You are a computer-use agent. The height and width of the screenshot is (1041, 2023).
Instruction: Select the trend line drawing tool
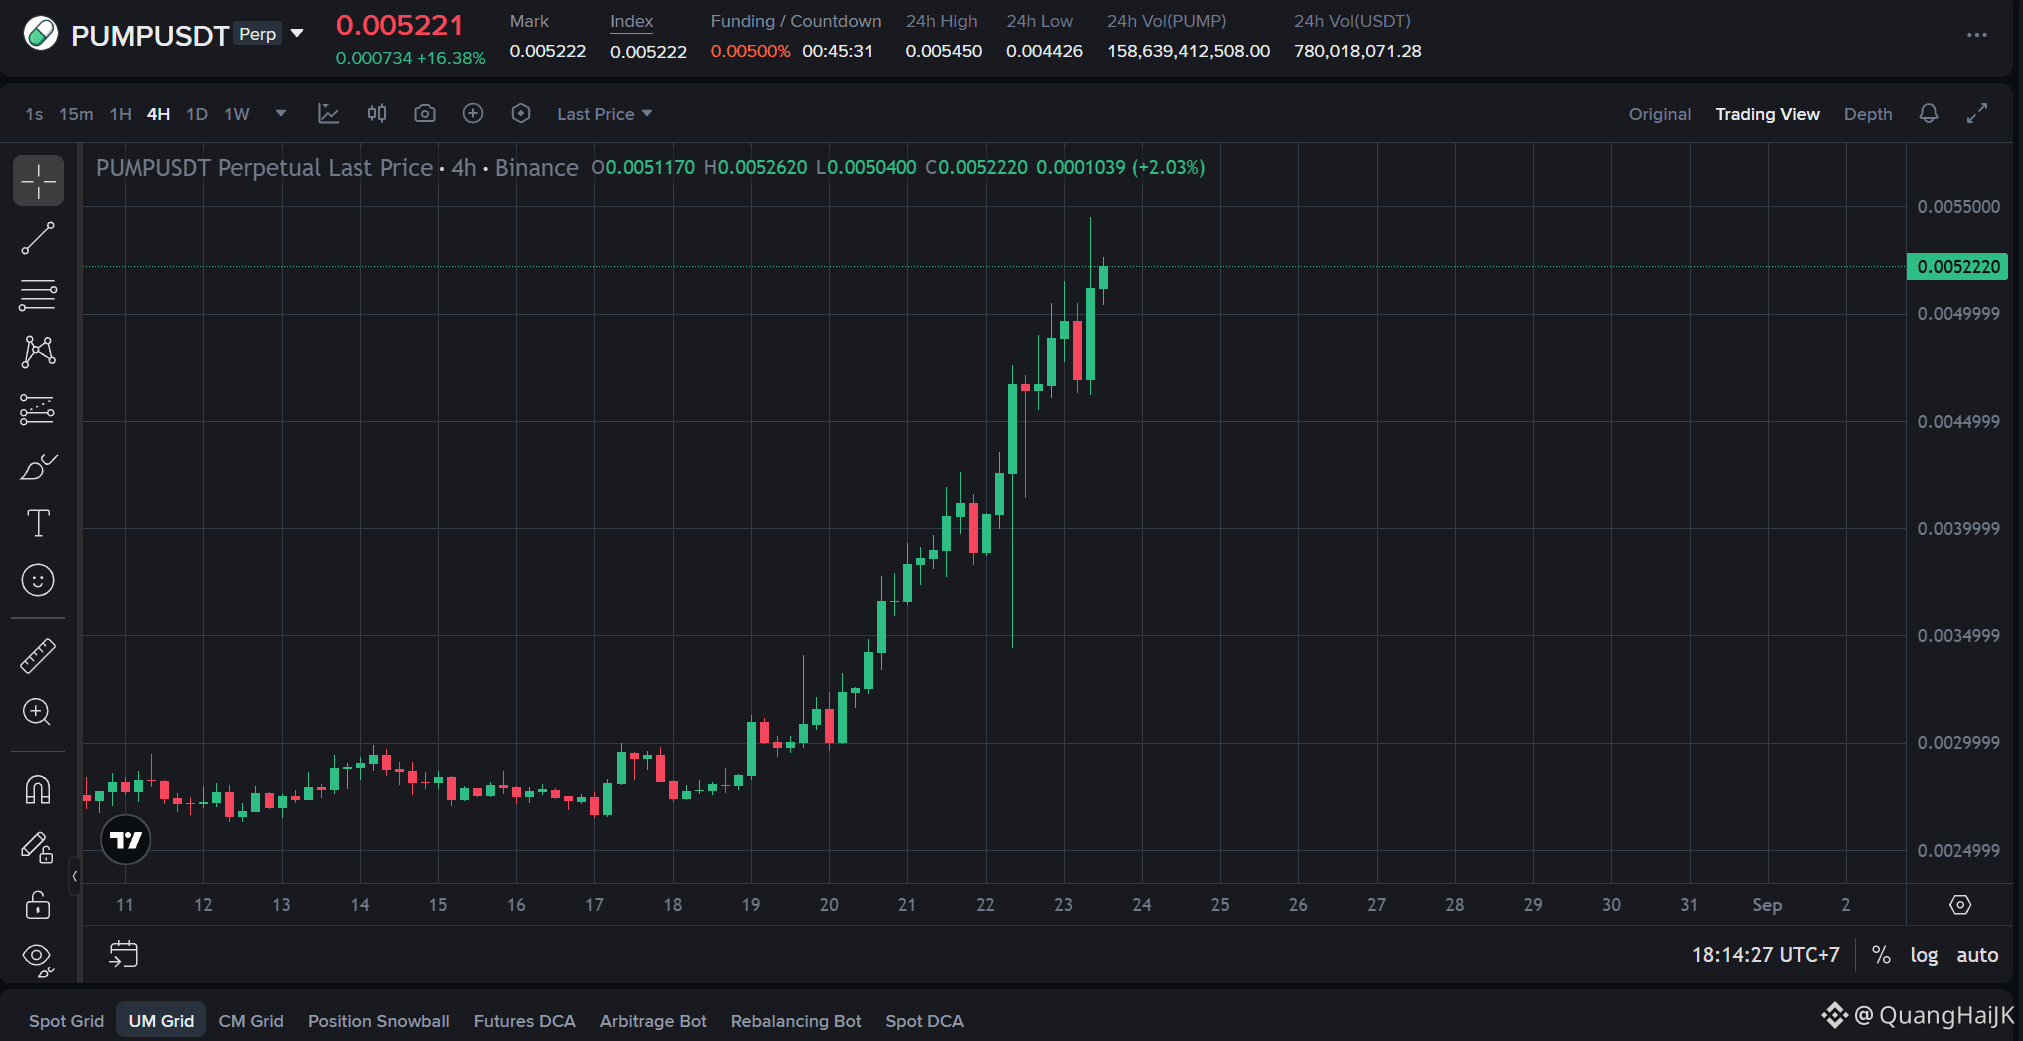point(38,238)
